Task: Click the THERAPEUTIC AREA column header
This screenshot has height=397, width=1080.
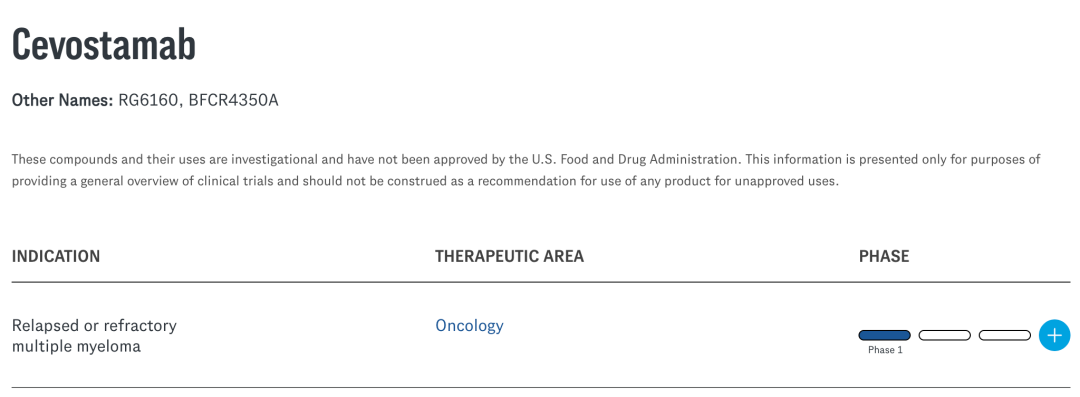Action: pyautogui.click(x=510, y=256)
